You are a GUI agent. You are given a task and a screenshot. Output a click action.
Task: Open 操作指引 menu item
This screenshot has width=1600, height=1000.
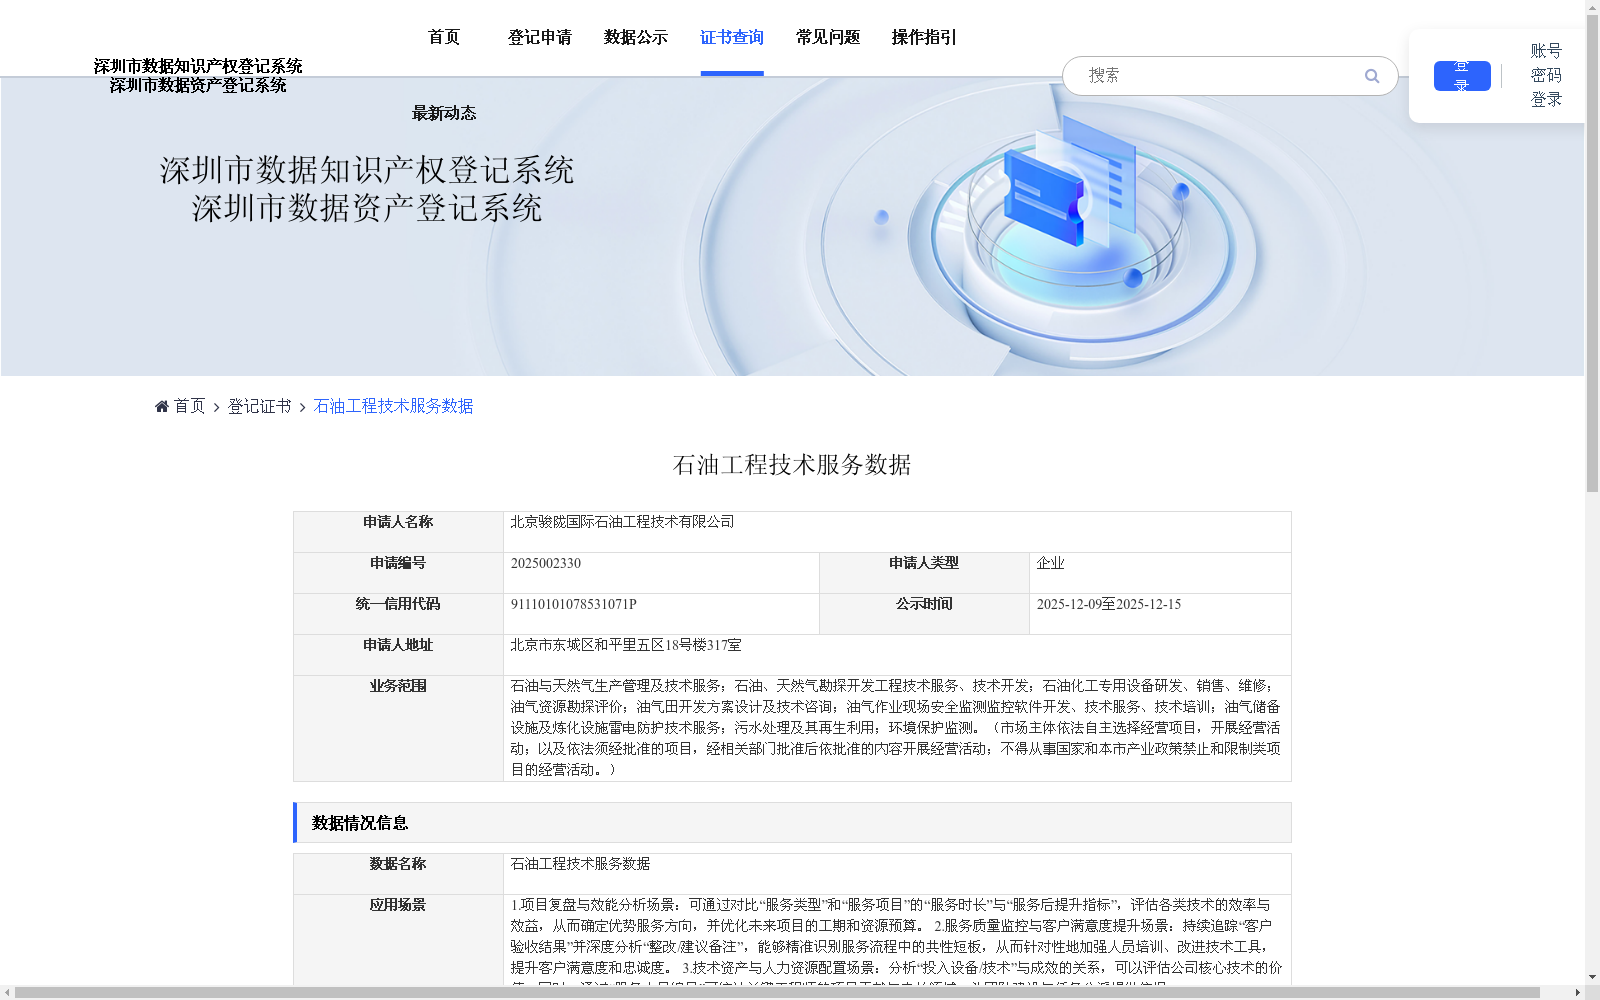click(x=924, y=37)
